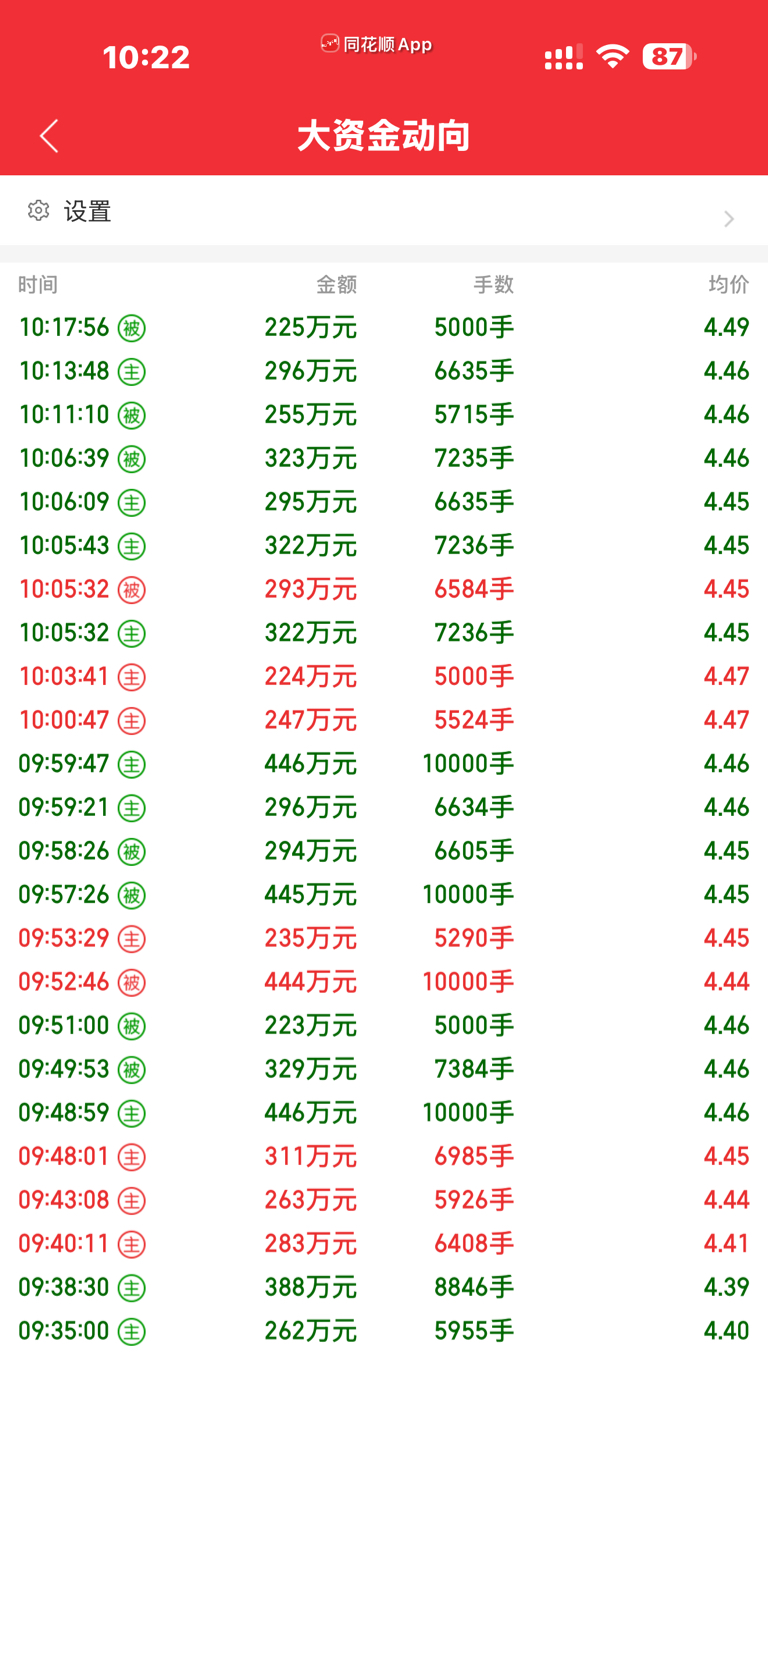Open the settings gear icon
Image resolution: width=768 pixels, height=1669 pixels.
(39, 211)
